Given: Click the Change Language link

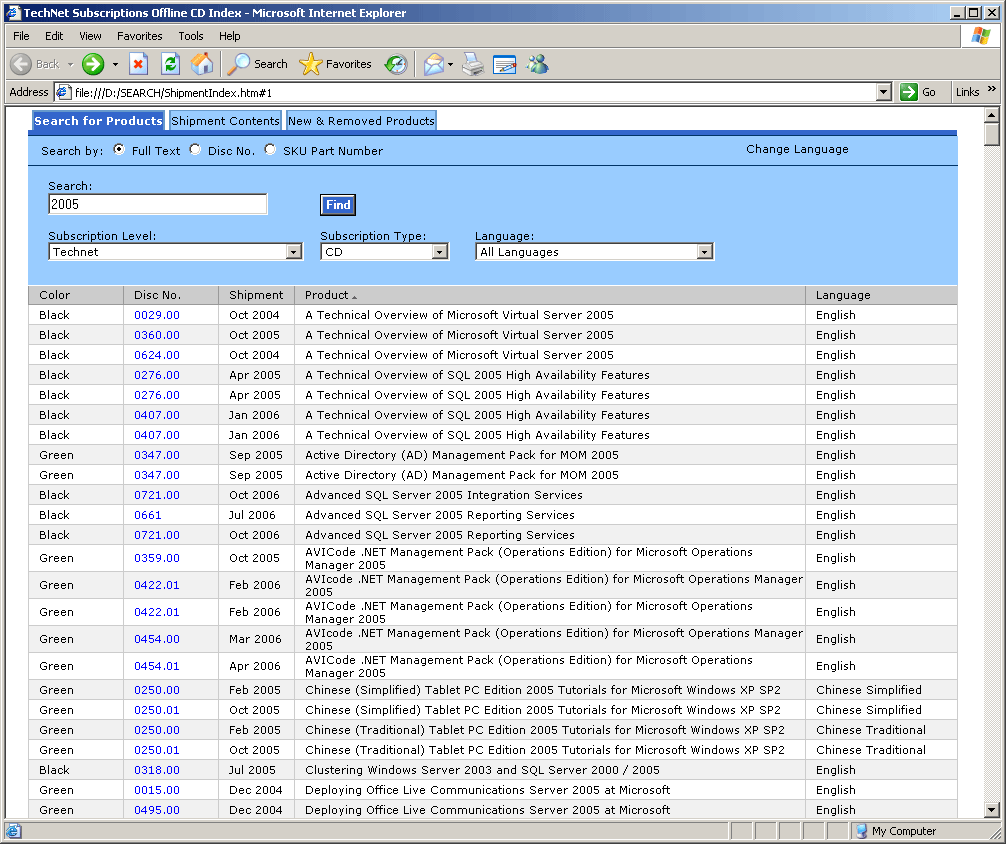Looking at the screenshot, I should (797, 149).
